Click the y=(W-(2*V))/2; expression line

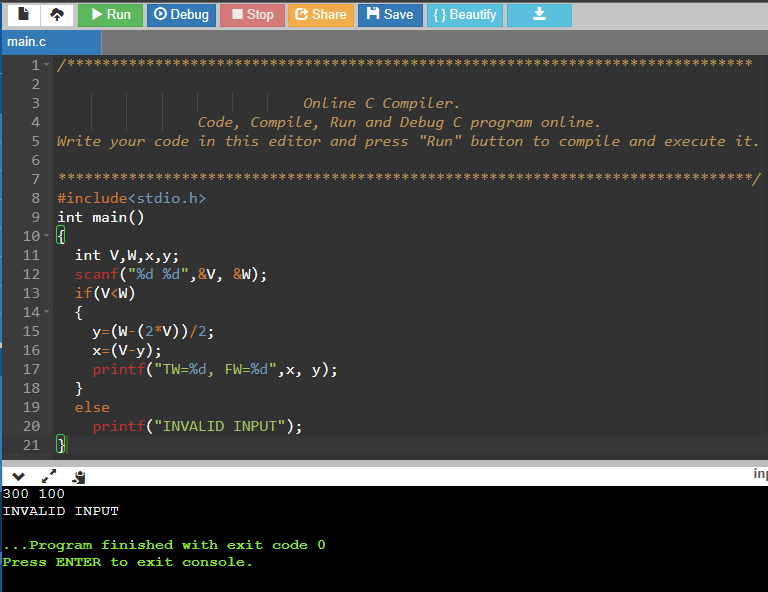coord(153,332)
